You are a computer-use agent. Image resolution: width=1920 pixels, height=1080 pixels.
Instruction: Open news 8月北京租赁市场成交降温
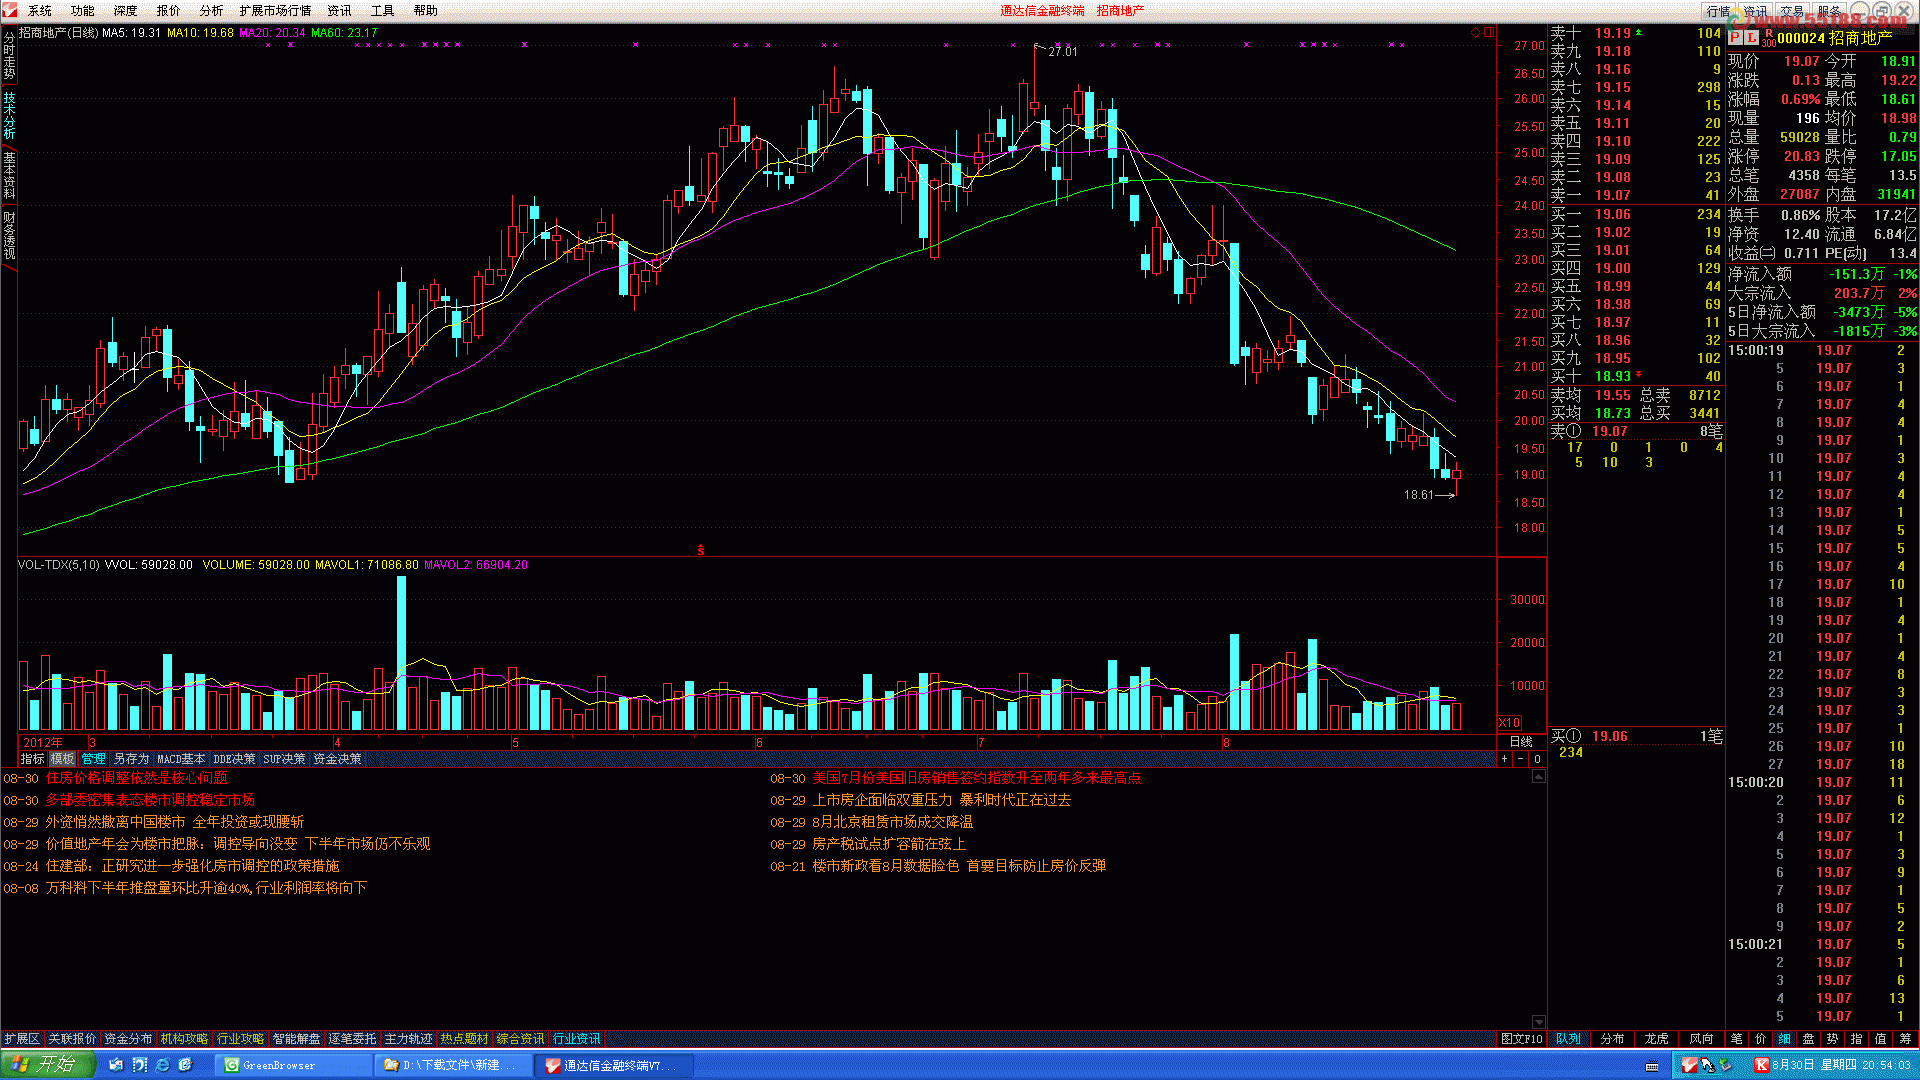(892, 822)
